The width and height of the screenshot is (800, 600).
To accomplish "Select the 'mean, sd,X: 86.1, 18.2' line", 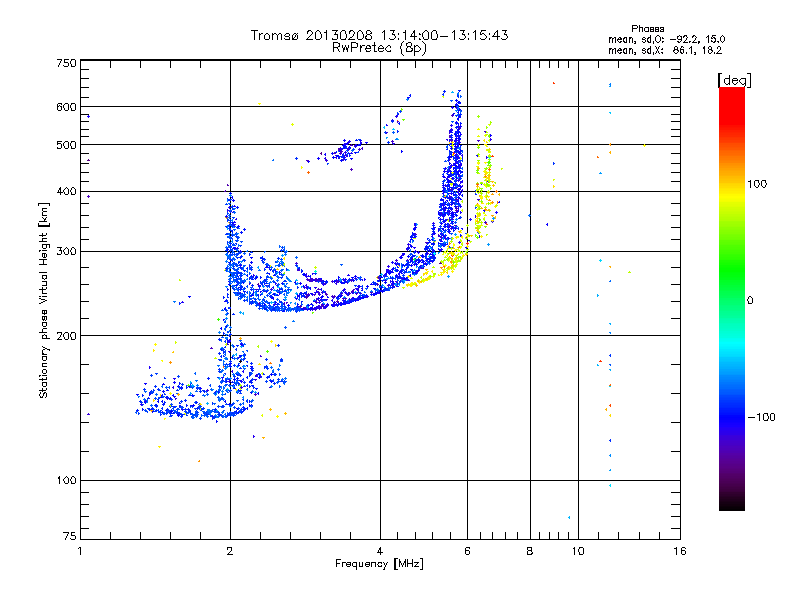I will coord(665,50).
